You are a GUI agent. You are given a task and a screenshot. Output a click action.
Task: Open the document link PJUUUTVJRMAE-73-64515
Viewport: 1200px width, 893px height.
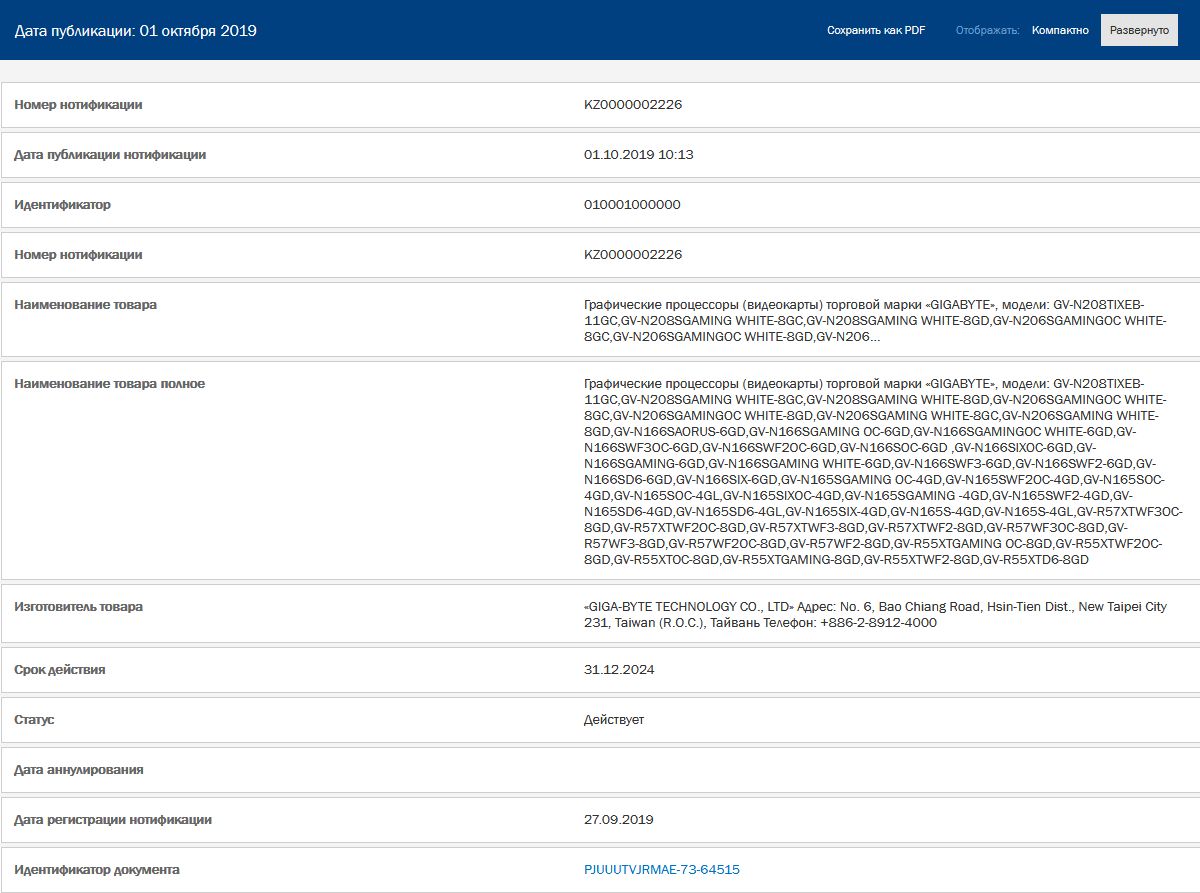pos(660,869)
